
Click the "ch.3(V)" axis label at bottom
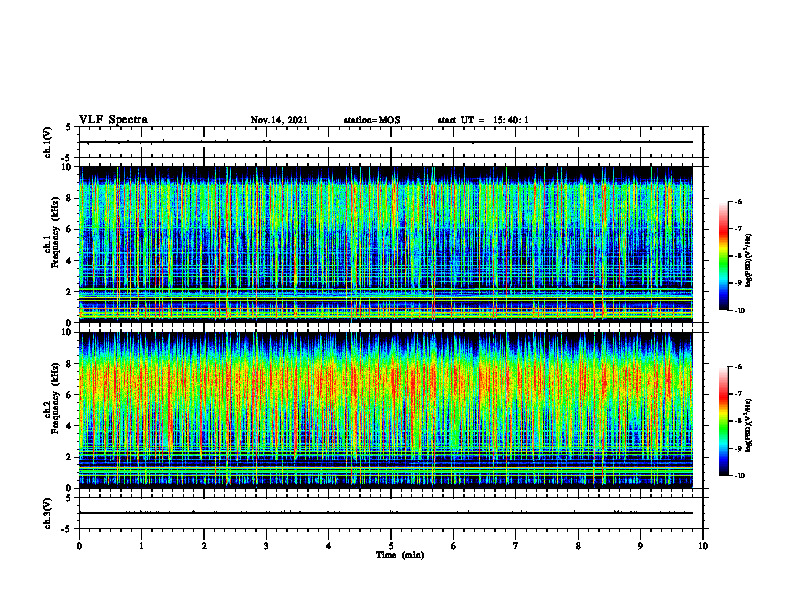(x=47, y=513)
